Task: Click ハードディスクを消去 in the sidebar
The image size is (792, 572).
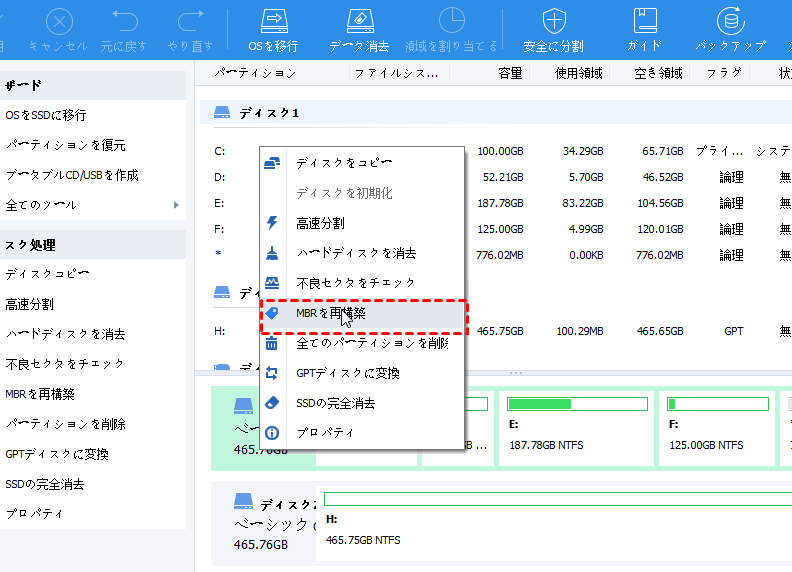Action: click(65, 334)
